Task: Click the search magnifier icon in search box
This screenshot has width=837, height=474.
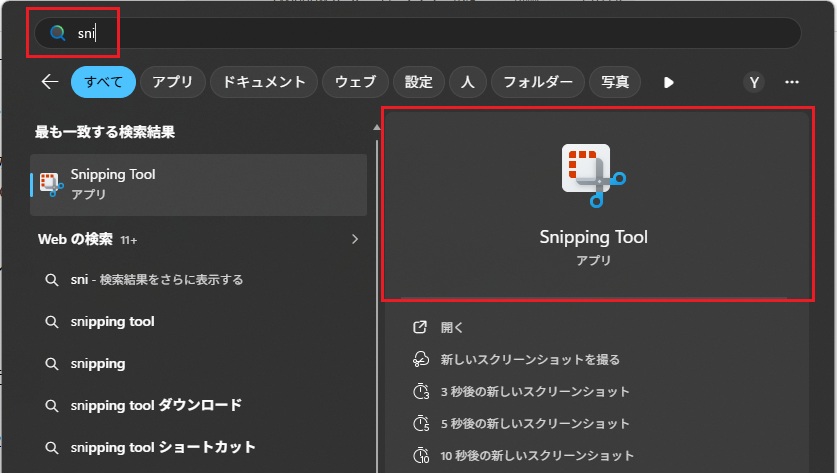Action: [x=58, y=33]
